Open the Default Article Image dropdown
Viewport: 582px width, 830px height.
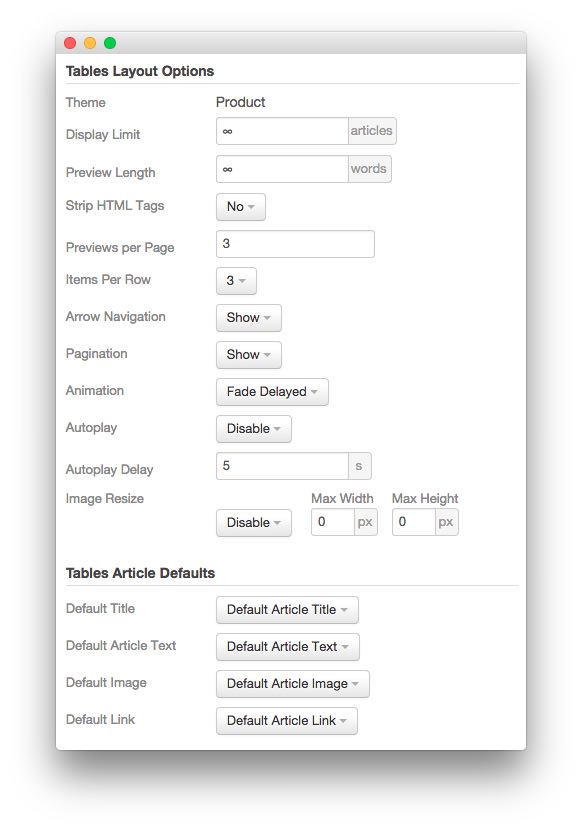(293, 684)
